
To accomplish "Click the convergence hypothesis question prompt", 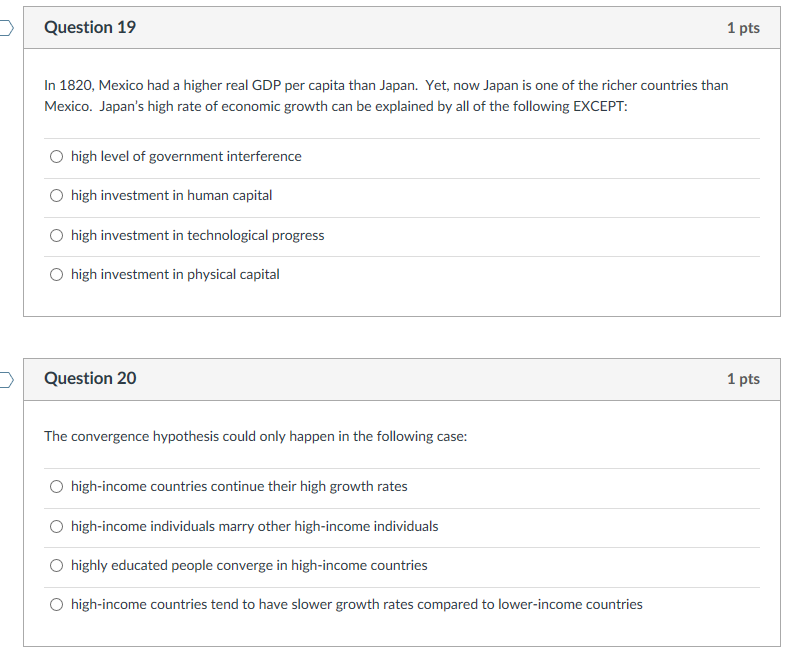I will (256, 437).
